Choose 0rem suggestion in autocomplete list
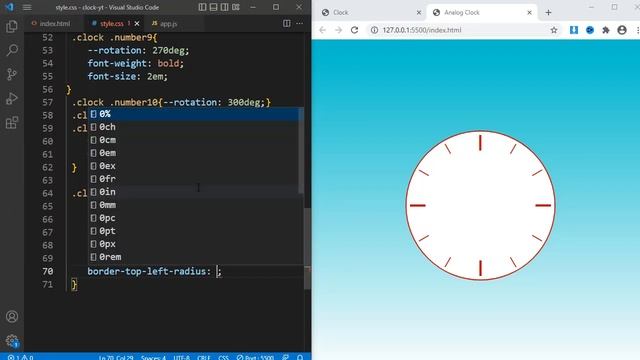The width and height of the screenshot is (640, 360). (194, 257)
